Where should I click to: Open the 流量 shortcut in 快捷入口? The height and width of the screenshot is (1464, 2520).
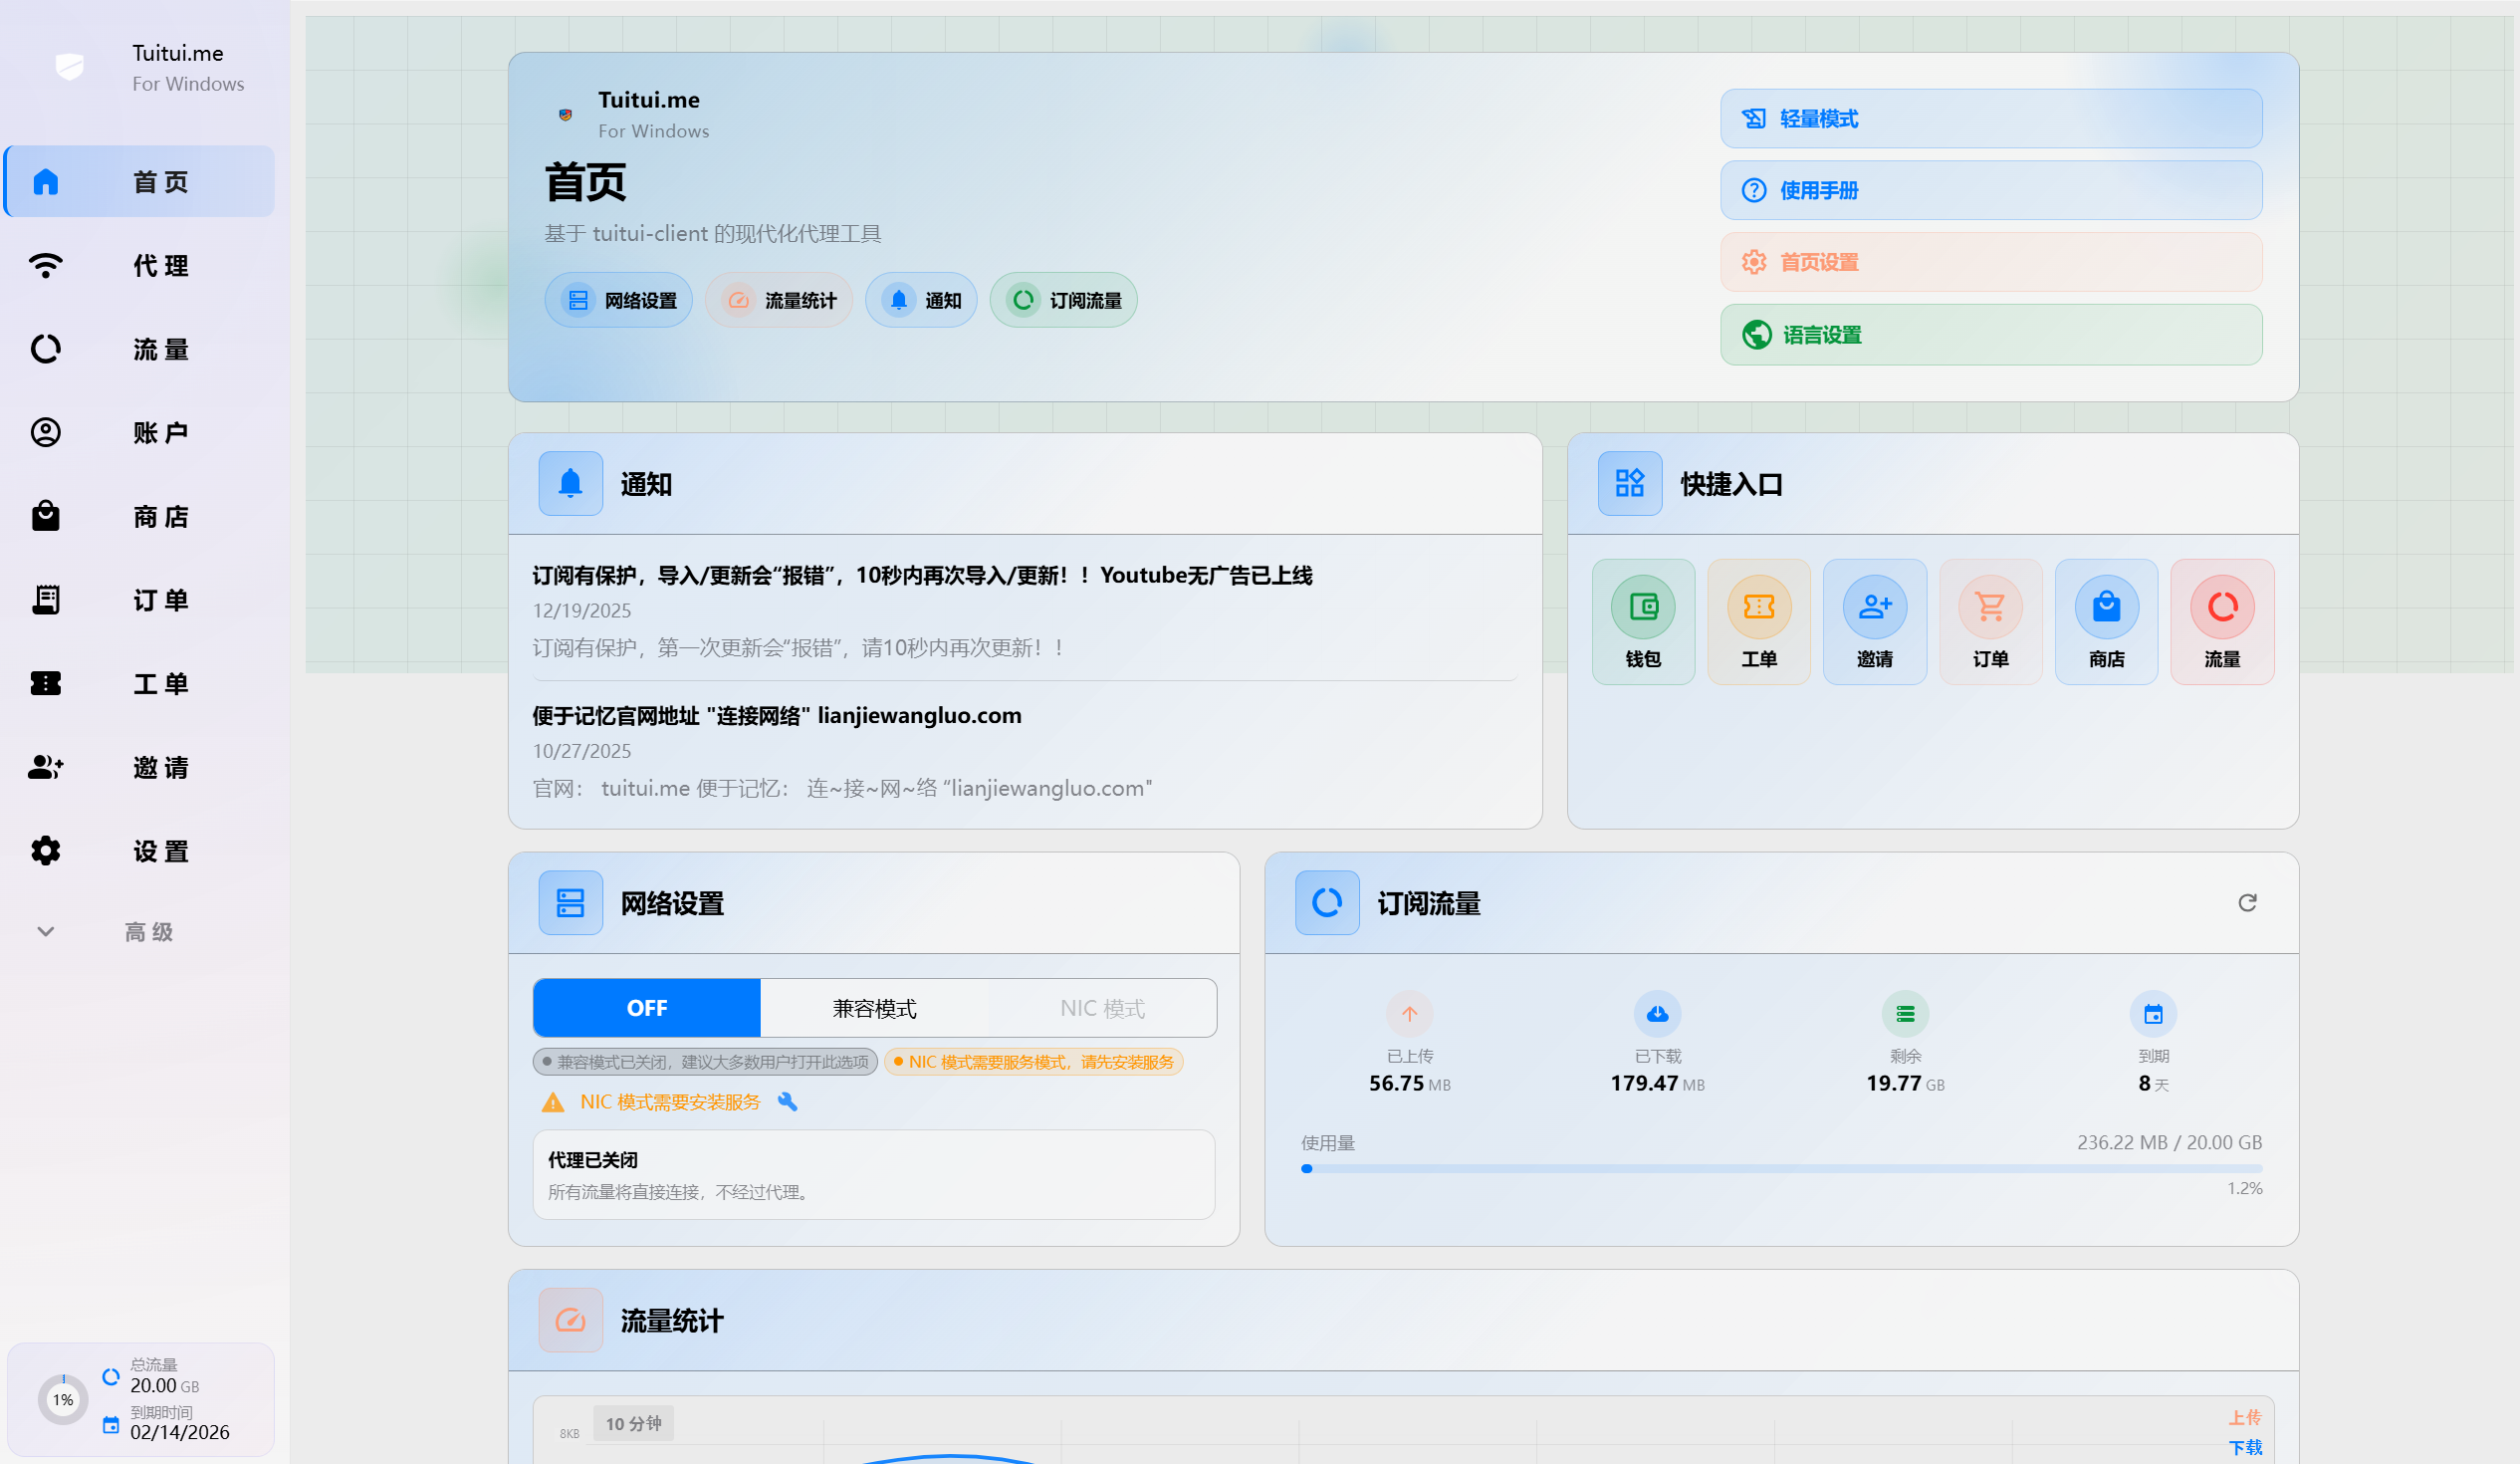click(x=2222, y=621)
